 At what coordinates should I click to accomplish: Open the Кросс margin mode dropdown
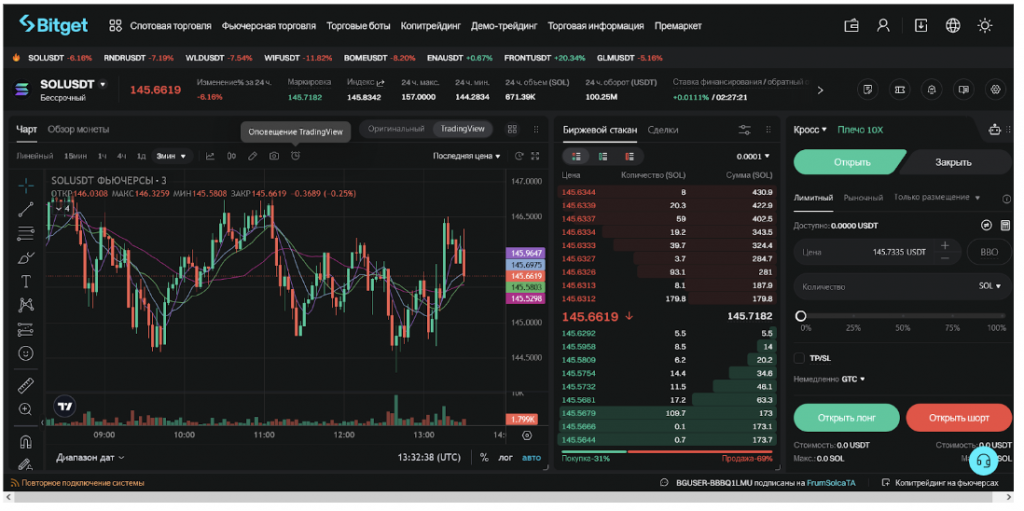tap(810, 129)
